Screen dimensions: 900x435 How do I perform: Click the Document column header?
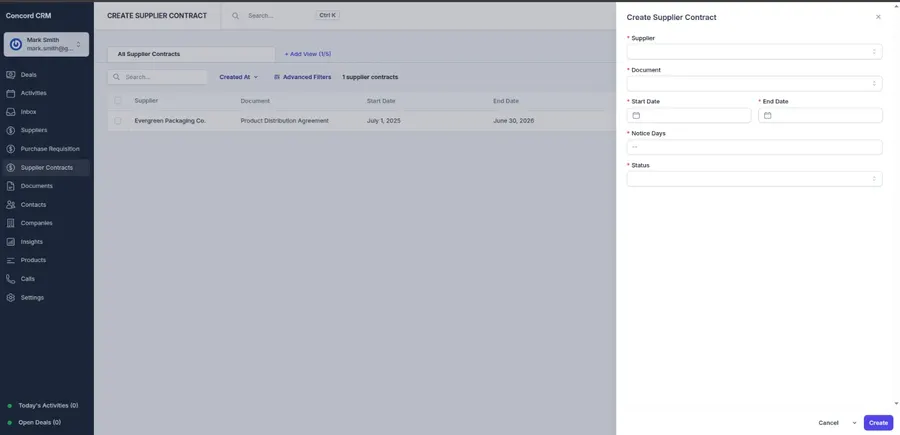click(x=255, y=100)
